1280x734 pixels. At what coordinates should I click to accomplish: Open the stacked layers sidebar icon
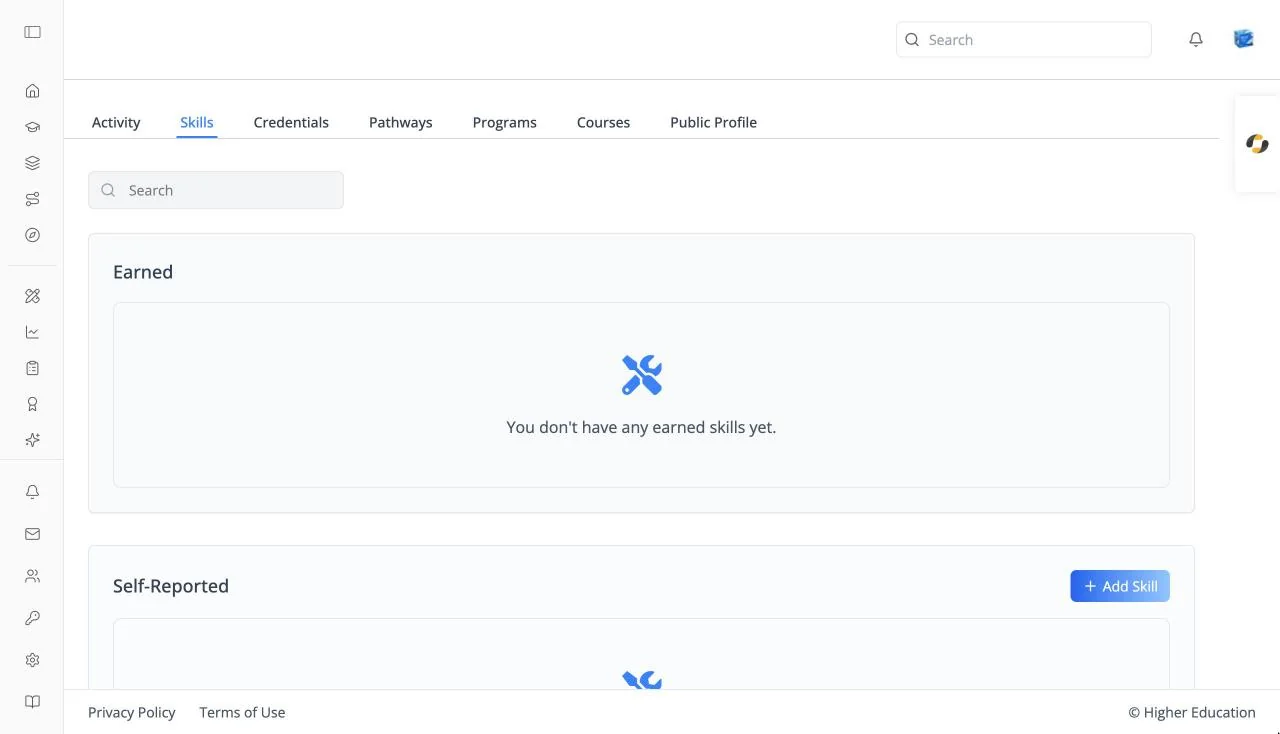point(33,163)
